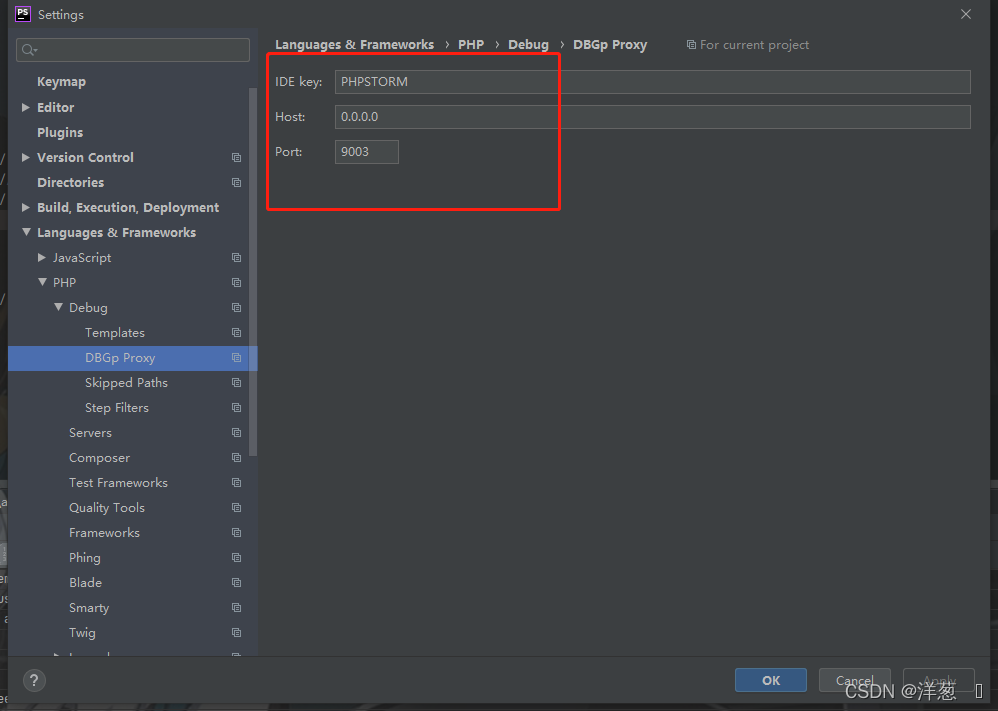This screenshot has width=998, height=711.
Task: Open the Plugins settings page
Action: [60, 132]
